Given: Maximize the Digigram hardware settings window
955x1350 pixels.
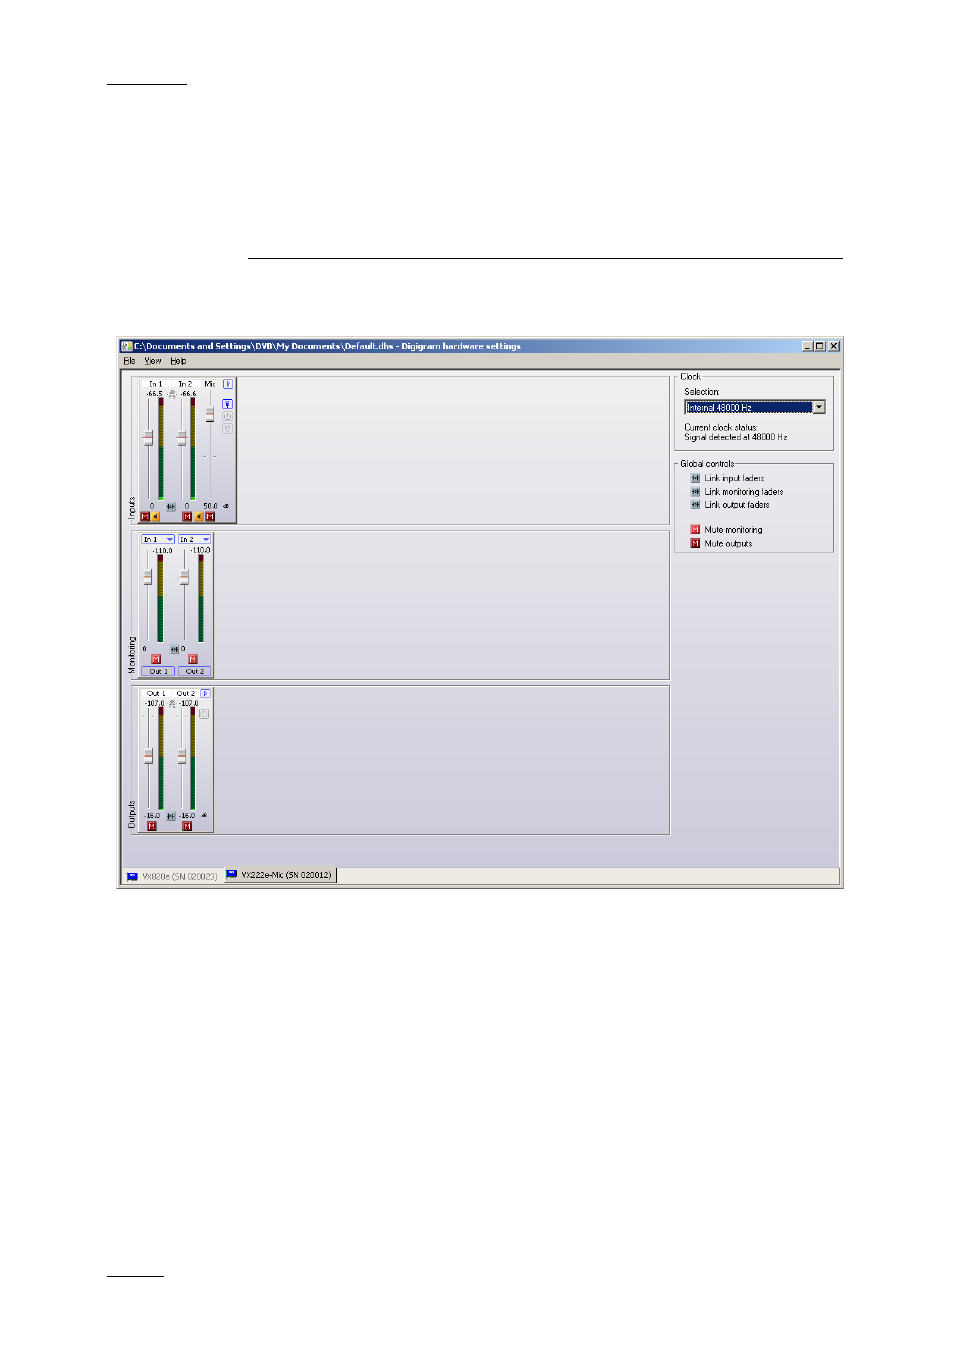Looking at the screenshot, I should pos(820,346).
